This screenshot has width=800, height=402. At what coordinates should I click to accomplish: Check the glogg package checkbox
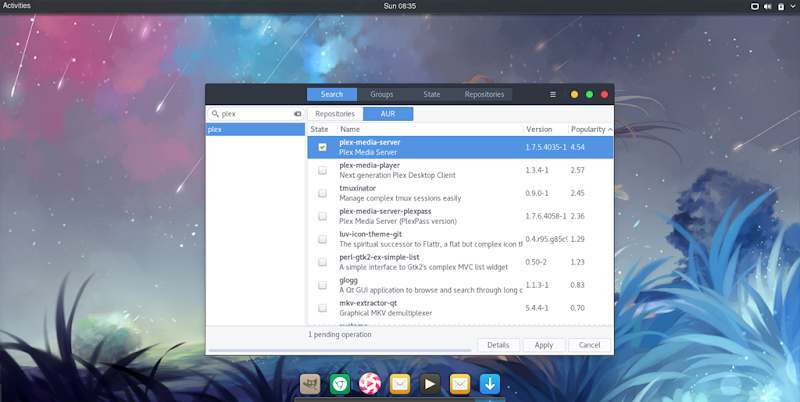[x=322, y=285]
